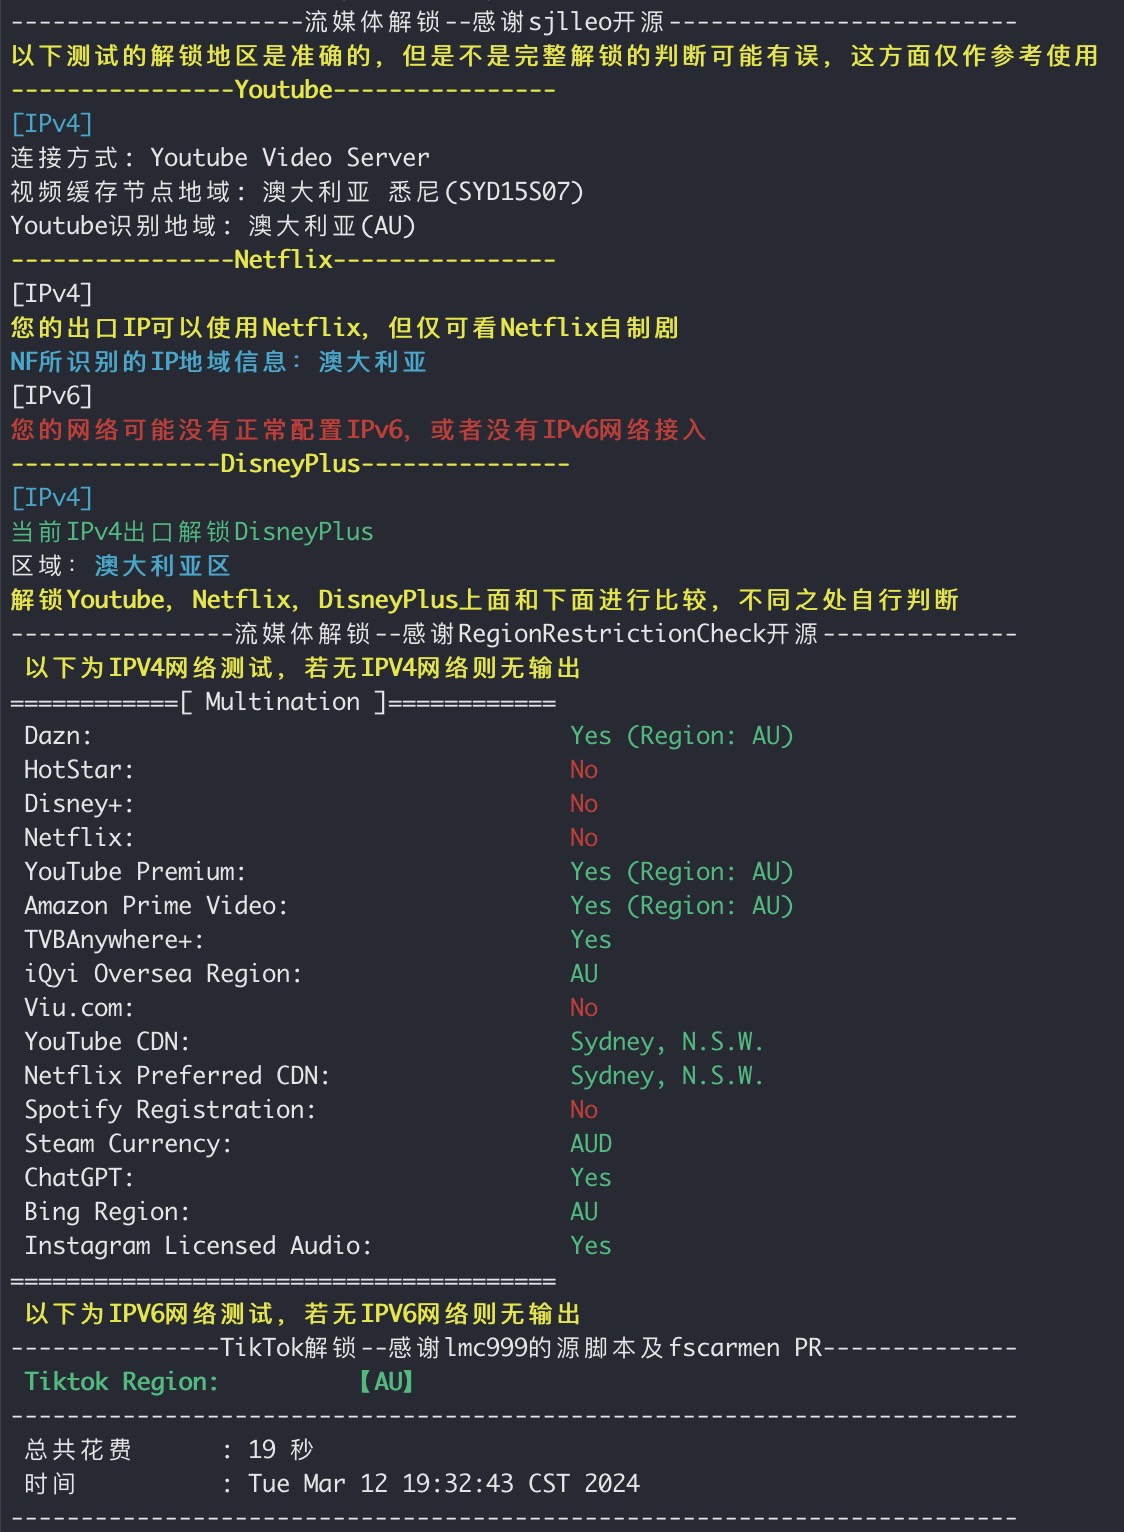
Task: Click the 'Spotify Registration:' label
Action: pos(170,1110)
